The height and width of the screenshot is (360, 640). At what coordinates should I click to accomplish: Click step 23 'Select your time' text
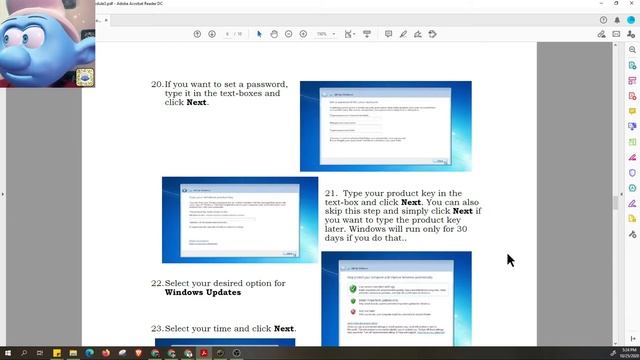224,329
